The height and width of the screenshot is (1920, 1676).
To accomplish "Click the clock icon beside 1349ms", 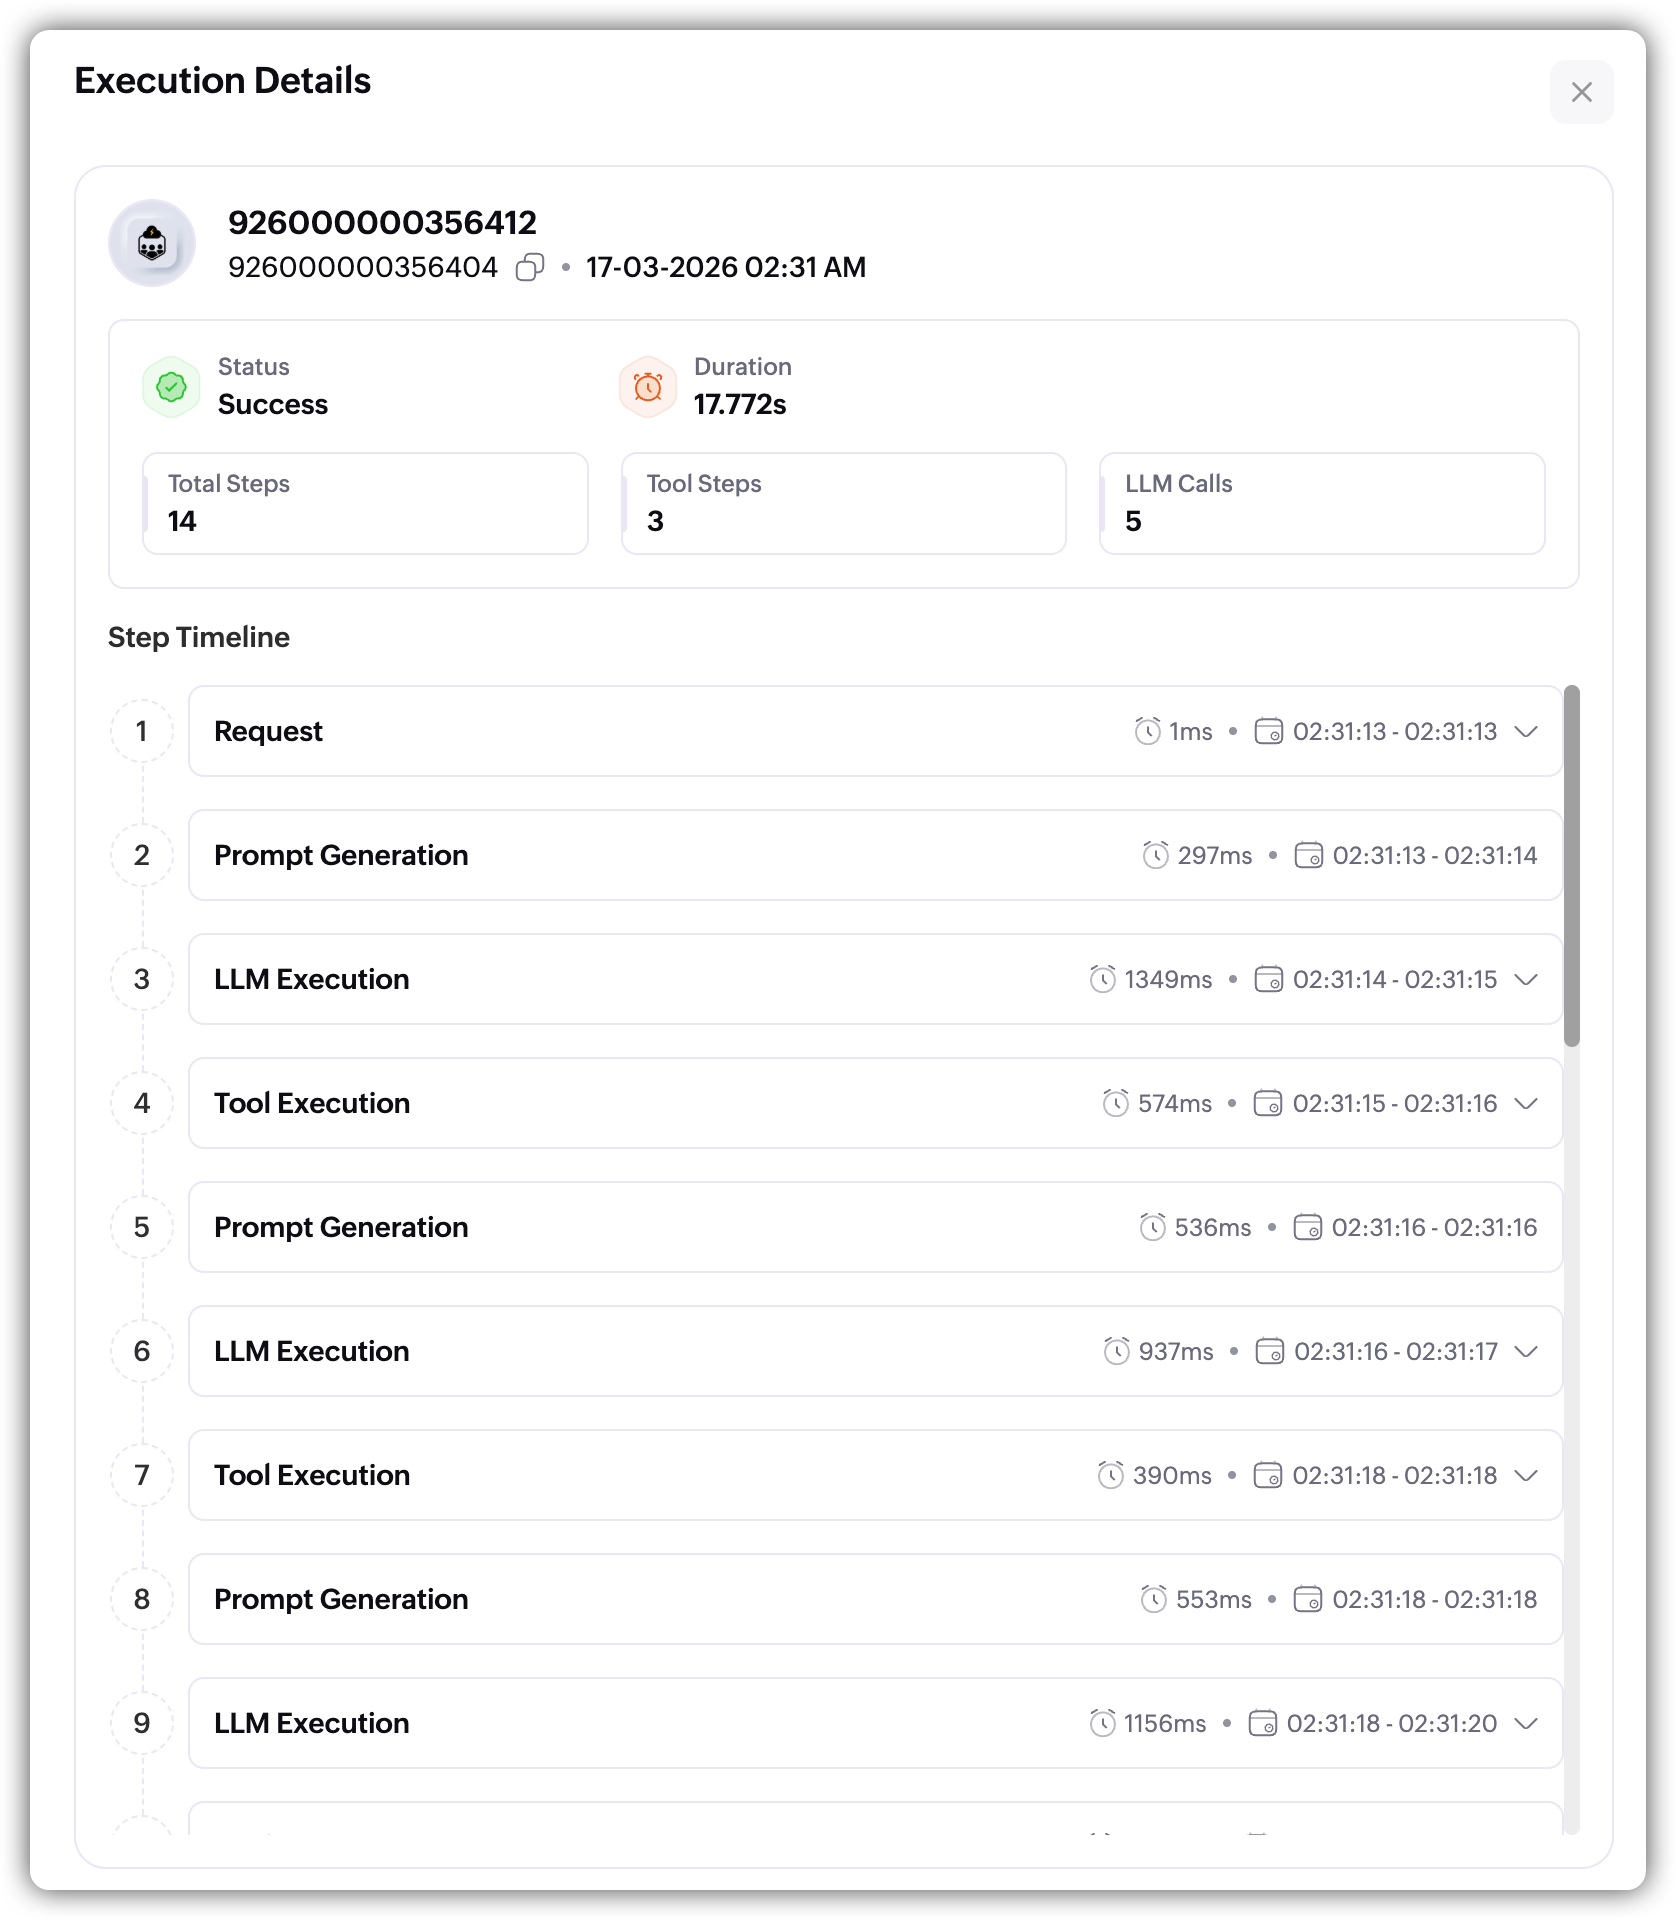I will tap(1103, 979).
